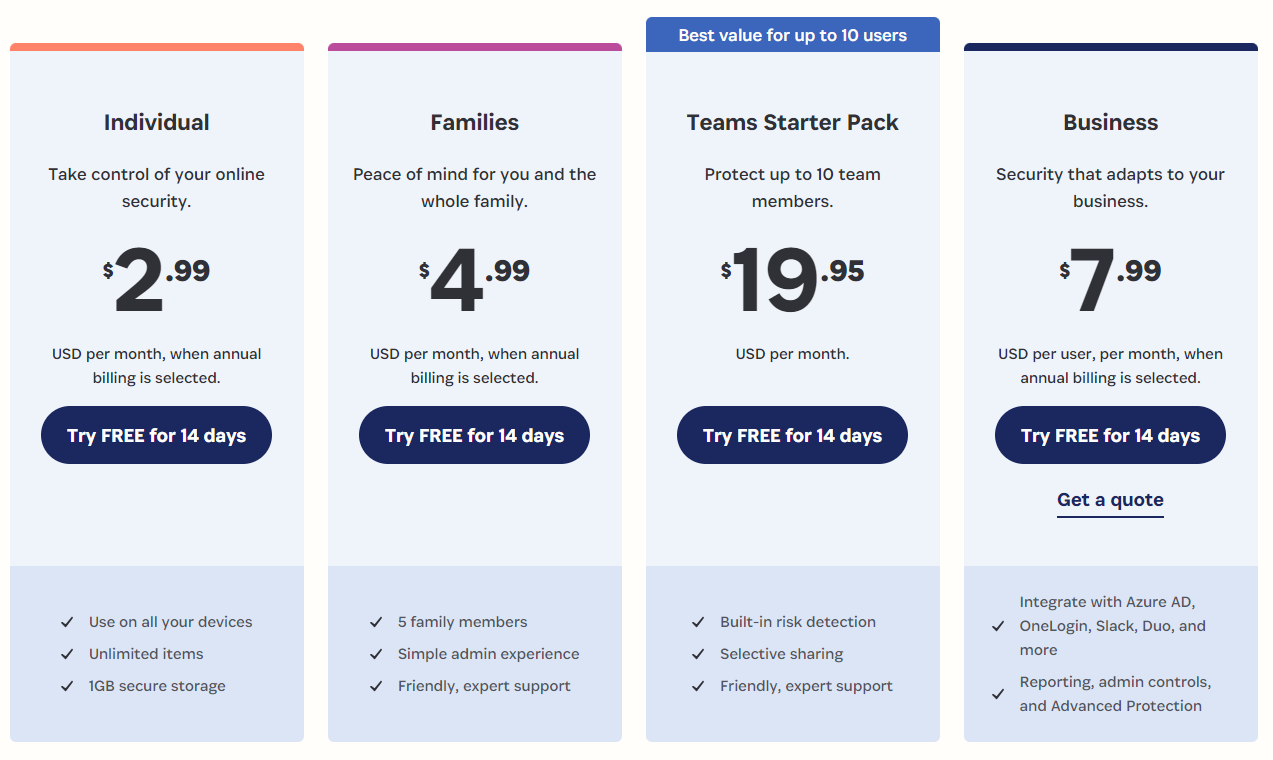Click checkmark beside Simple admin experience
The image size is (1273, 760).
click(376, 654)
